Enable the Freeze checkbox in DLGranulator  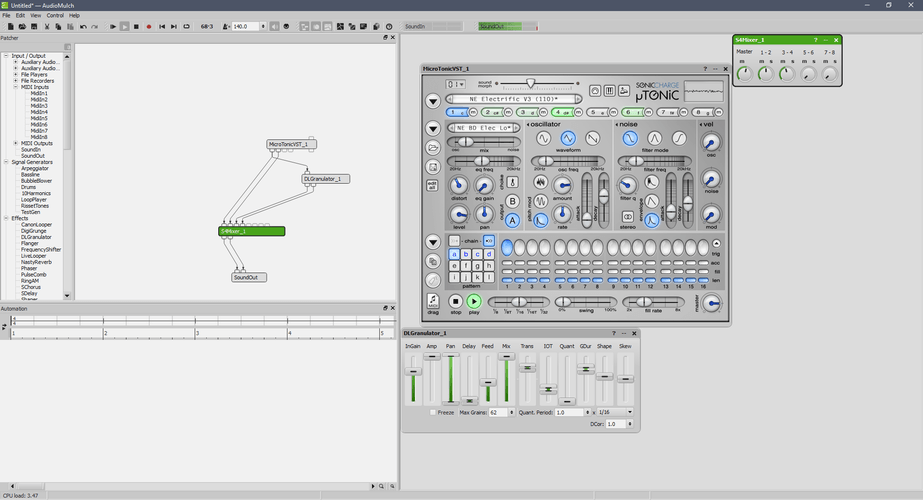(x=433, y=412)
